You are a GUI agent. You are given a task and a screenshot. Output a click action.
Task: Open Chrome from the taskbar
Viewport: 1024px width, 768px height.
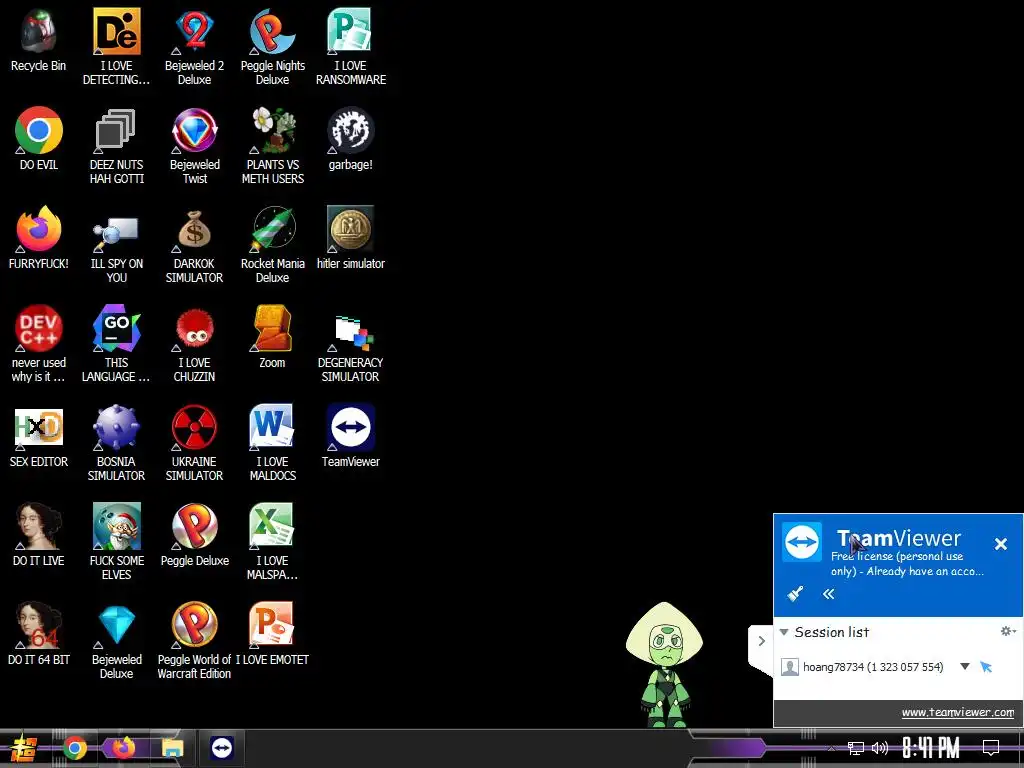click(75, 748)
